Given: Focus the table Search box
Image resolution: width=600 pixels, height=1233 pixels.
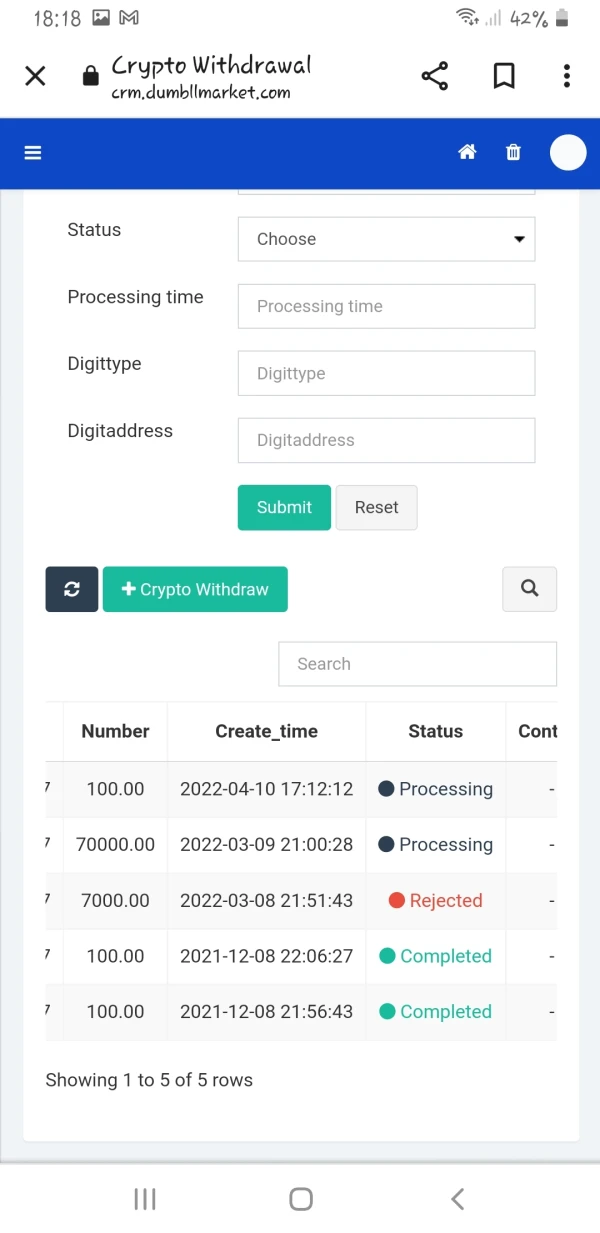Looking at the screenshot, I should [x=417, y=664].
